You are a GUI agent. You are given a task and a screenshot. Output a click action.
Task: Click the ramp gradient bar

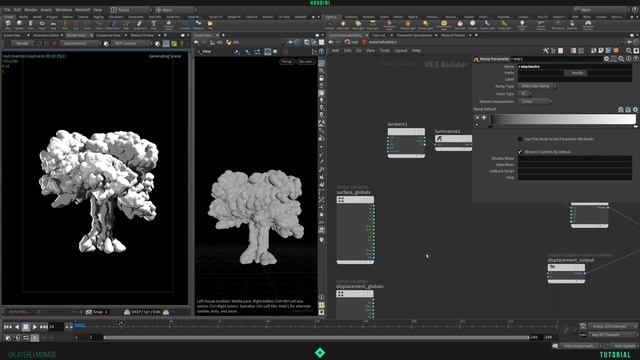[x=563, y=119]
